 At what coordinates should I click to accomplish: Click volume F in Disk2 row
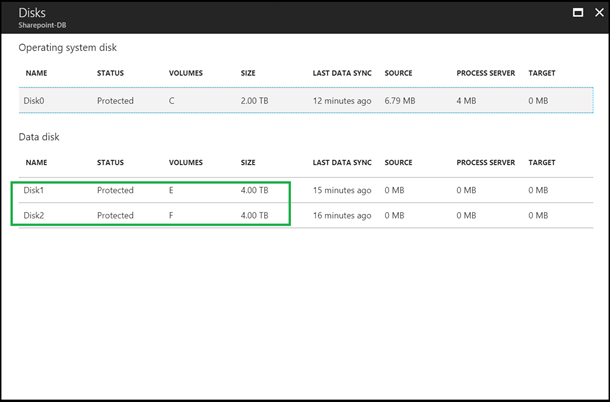coord(171,216)
